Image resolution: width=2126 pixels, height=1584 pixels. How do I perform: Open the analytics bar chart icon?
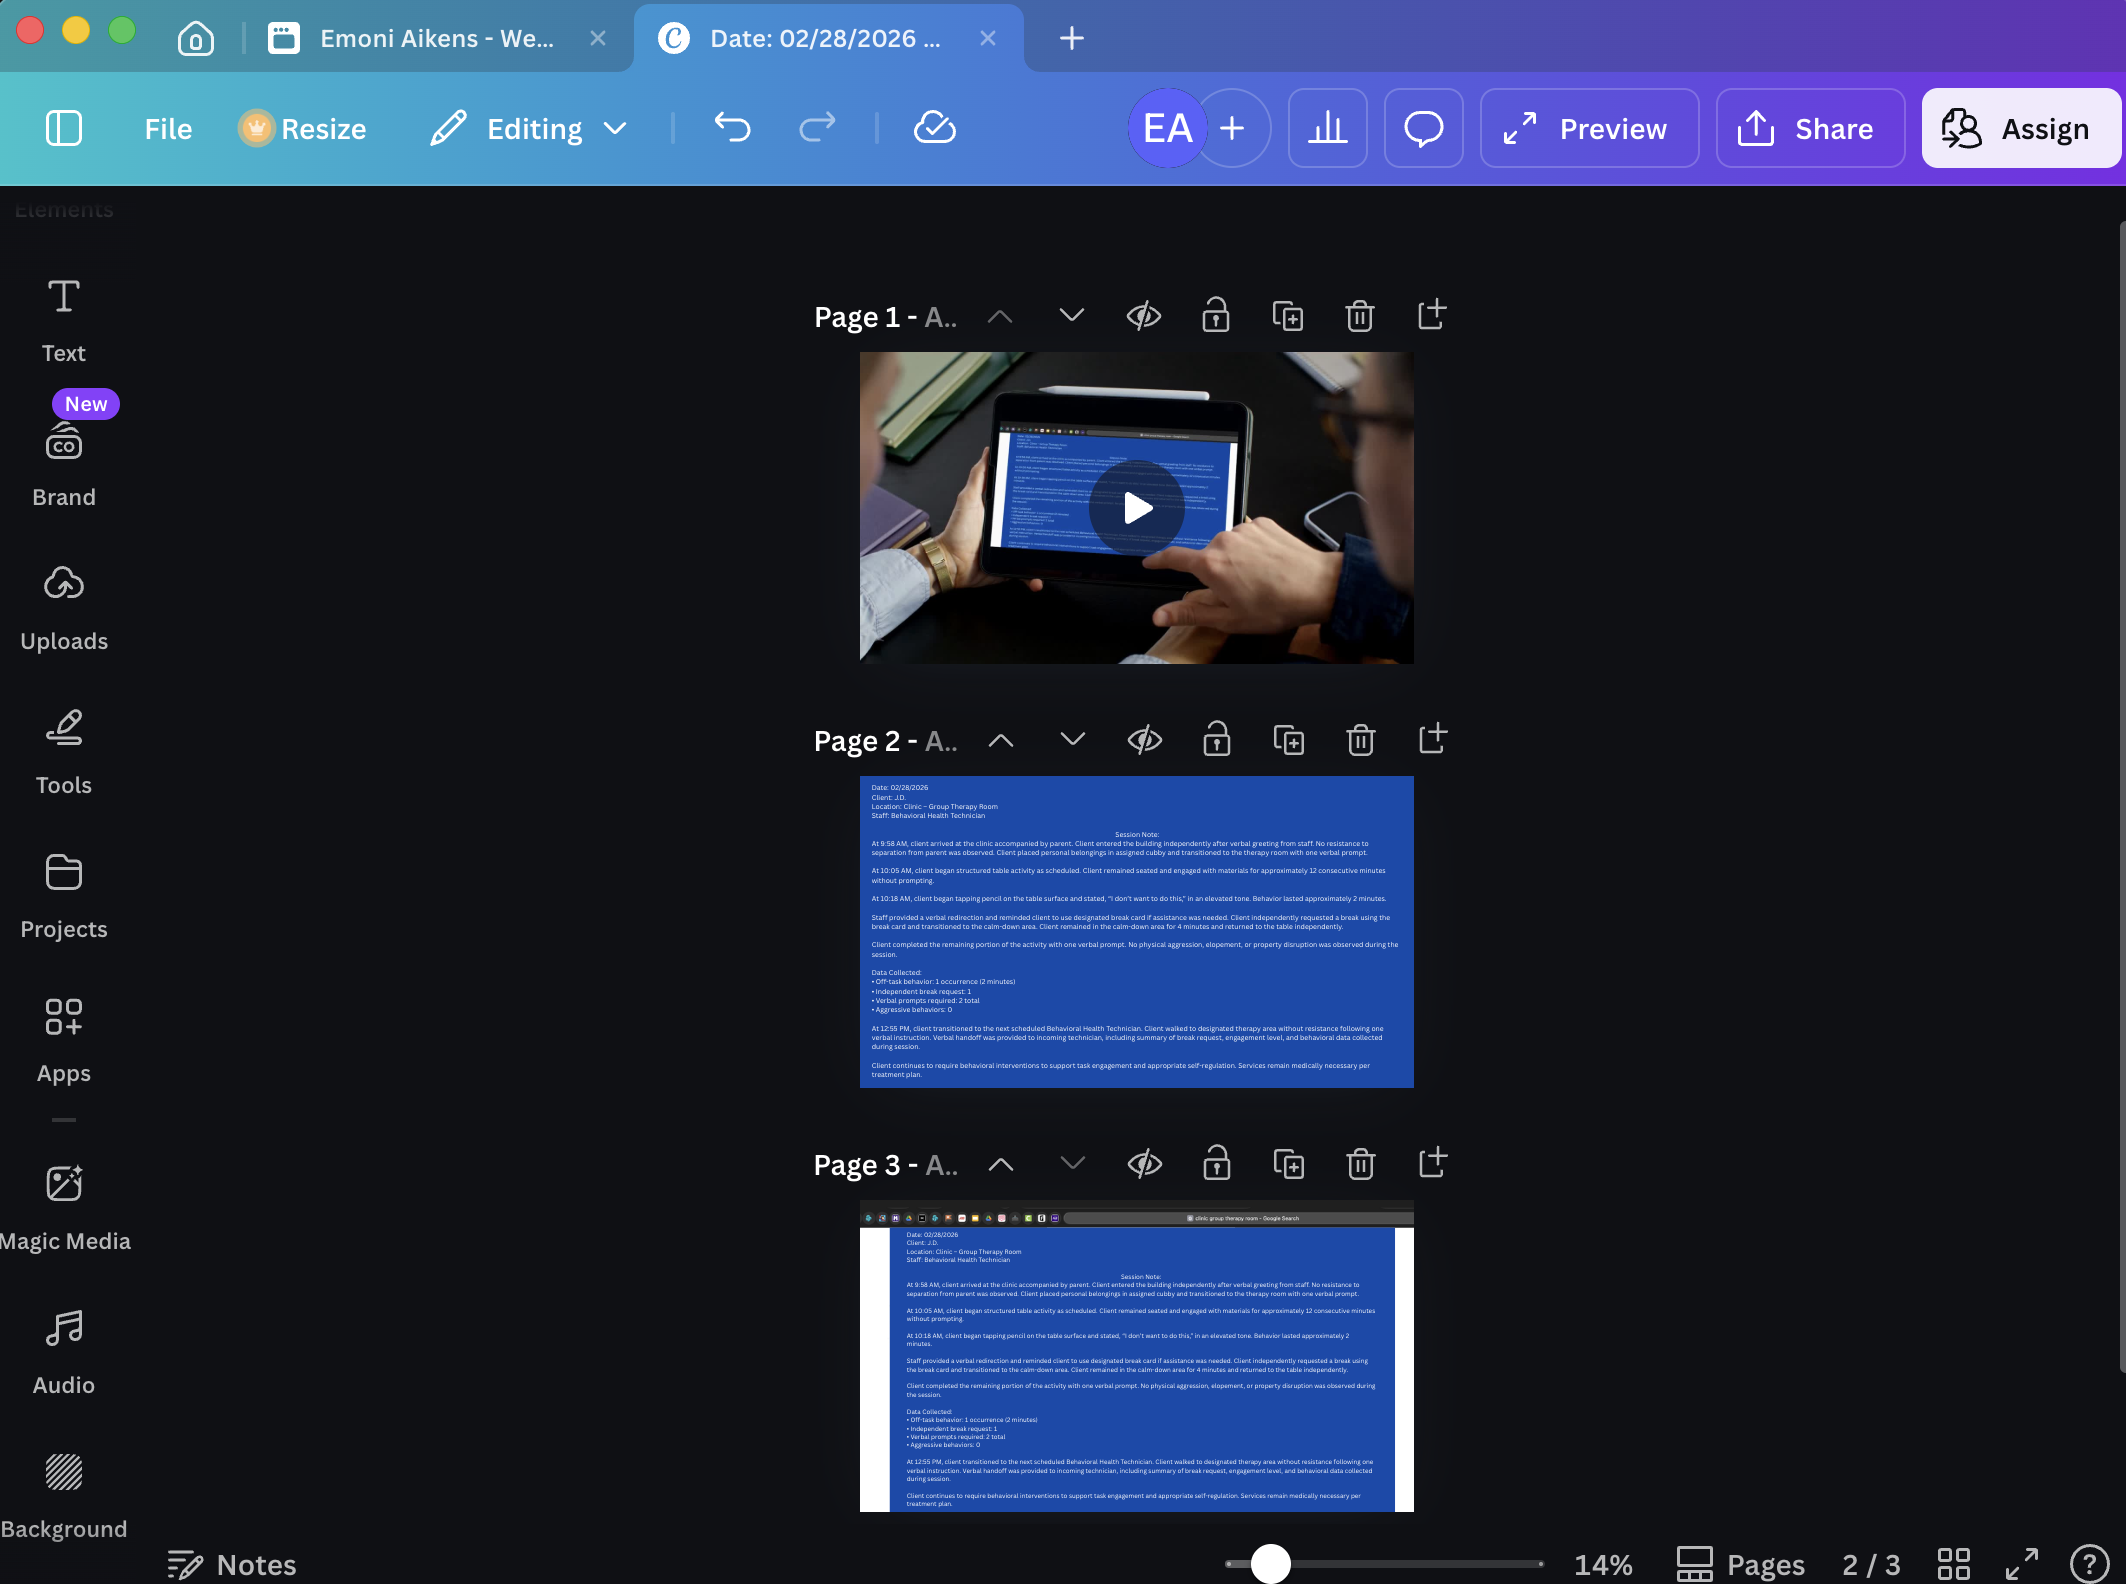[1327, 128]
